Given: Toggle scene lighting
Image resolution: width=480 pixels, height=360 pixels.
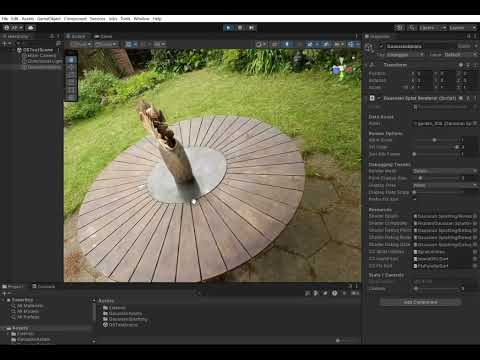Looking at the screenshot, I should 287,44.
